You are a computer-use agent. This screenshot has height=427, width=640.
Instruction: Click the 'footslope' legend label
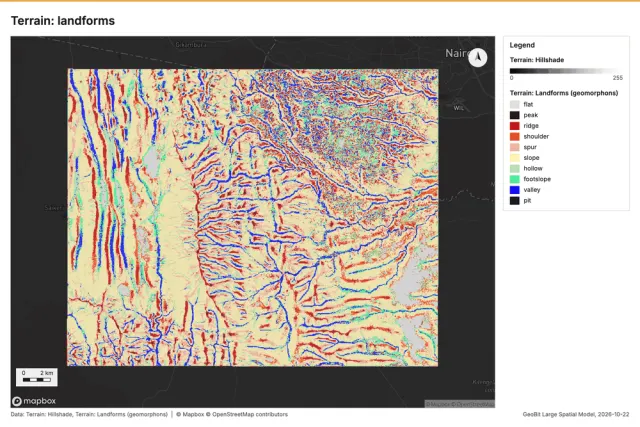coord(537,179)
